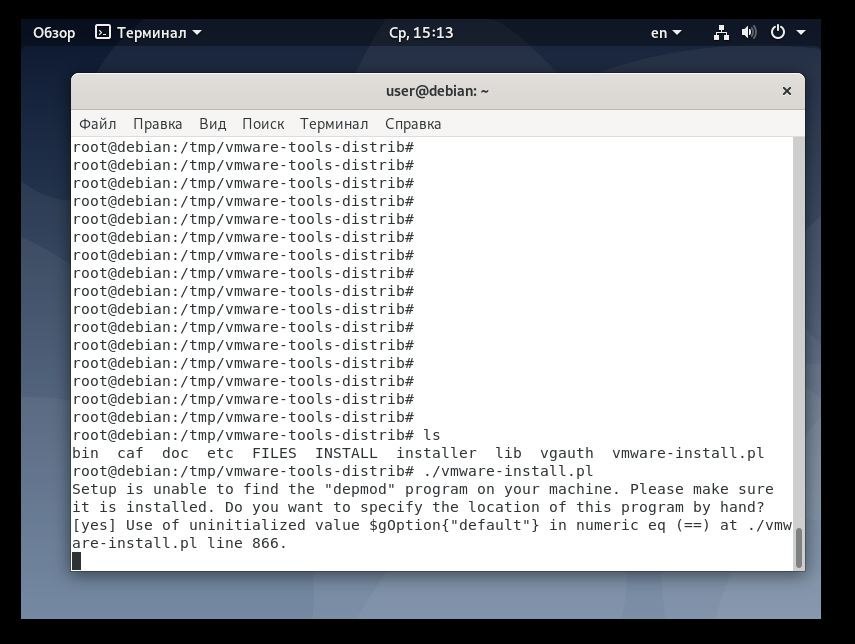The height and width of the screenshot is (644, 855).
Task: Click the volume speaker icon
Action: click(749, 33)
